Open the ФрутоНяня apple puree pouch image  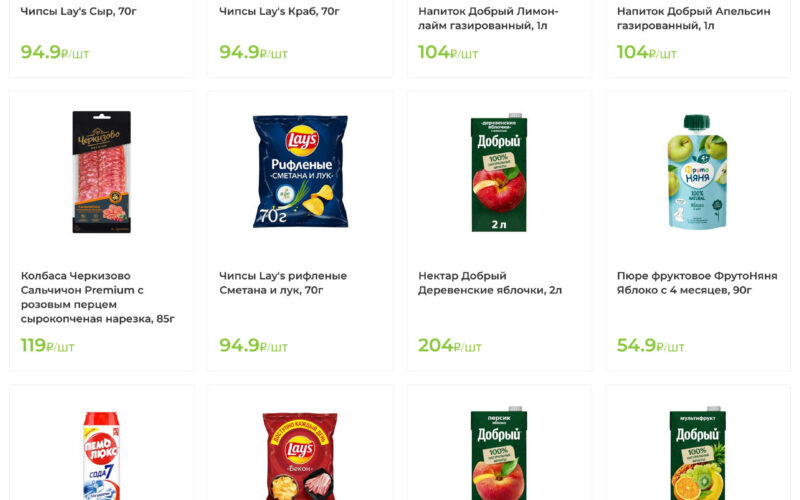click(697, 172)
